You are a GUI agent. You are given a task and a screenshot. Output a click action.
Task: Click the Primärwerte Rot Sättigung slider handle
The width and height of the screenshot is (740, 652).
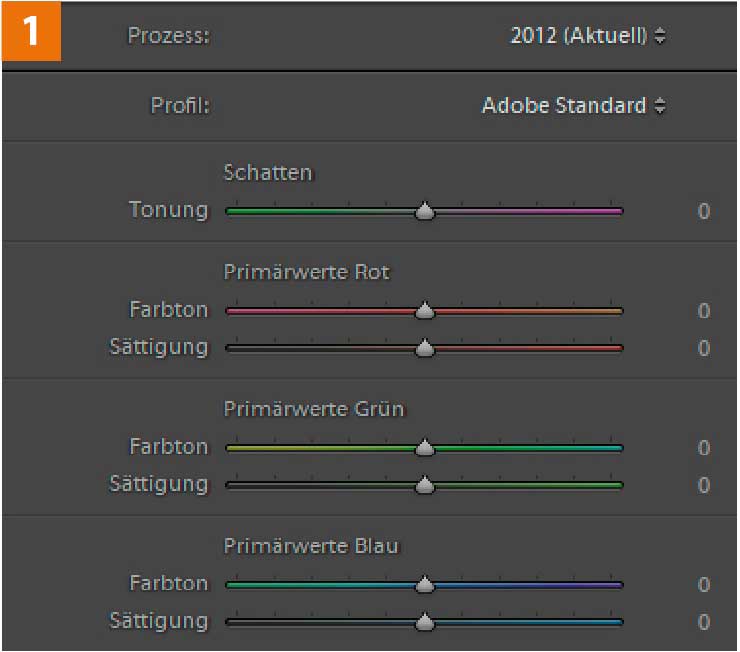click(425, 348)
